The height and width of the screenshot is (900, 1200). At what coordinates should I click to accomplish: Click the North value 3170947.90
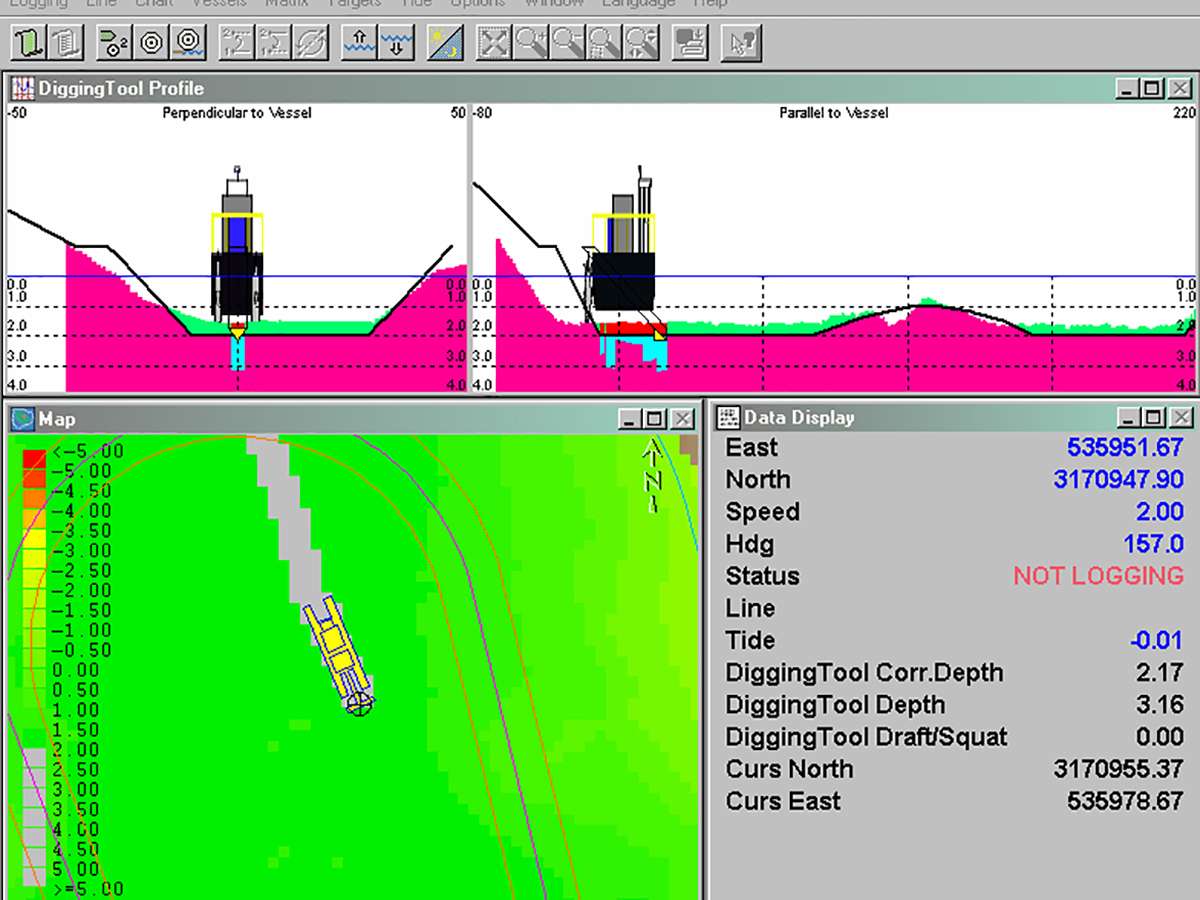point(1118,479)
